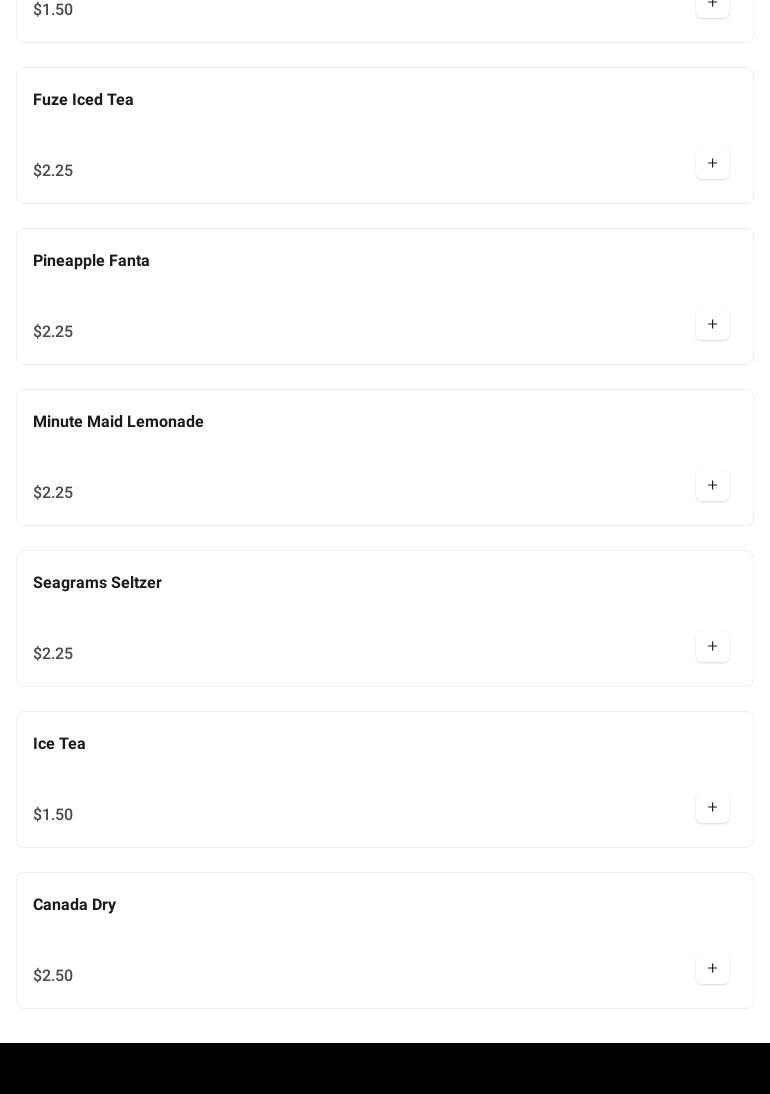Click the Minute Maid Lemonade title
770x1094 pixels.
point(118,422)
